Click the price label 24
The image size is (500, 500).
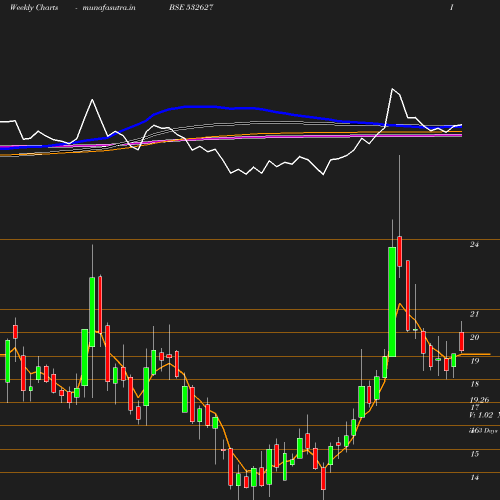click(x=474, y=244)
